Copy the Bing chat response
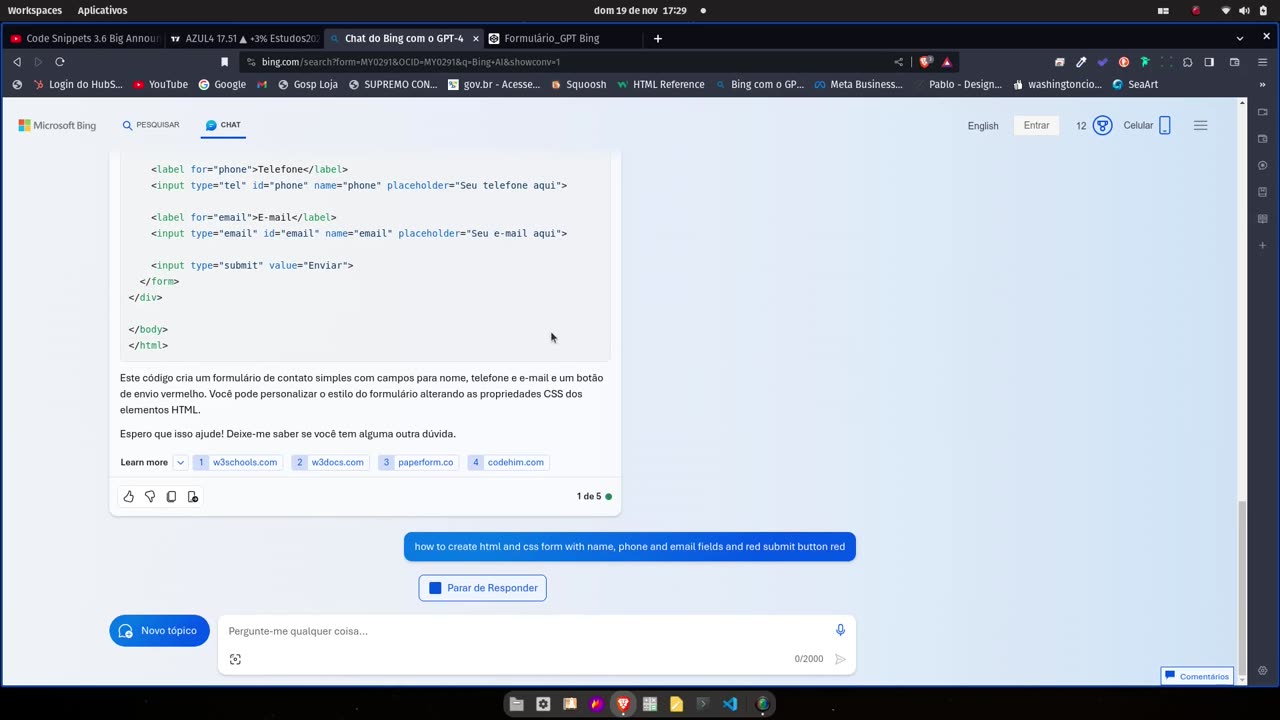This screenshot has height=720, width=1280. pyautogui.click(x=171, y=497)
